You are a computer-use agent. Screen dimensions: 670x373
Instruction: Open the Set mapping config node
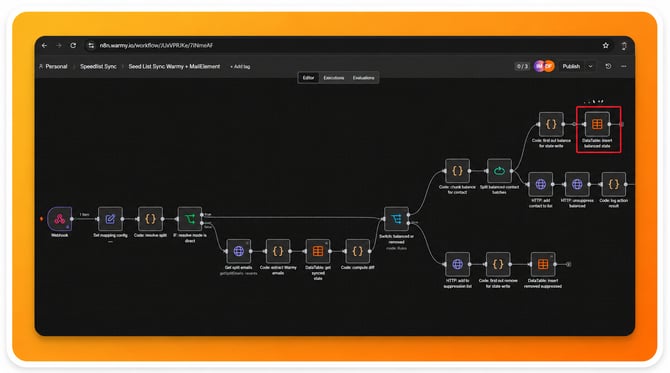[110, 219]
